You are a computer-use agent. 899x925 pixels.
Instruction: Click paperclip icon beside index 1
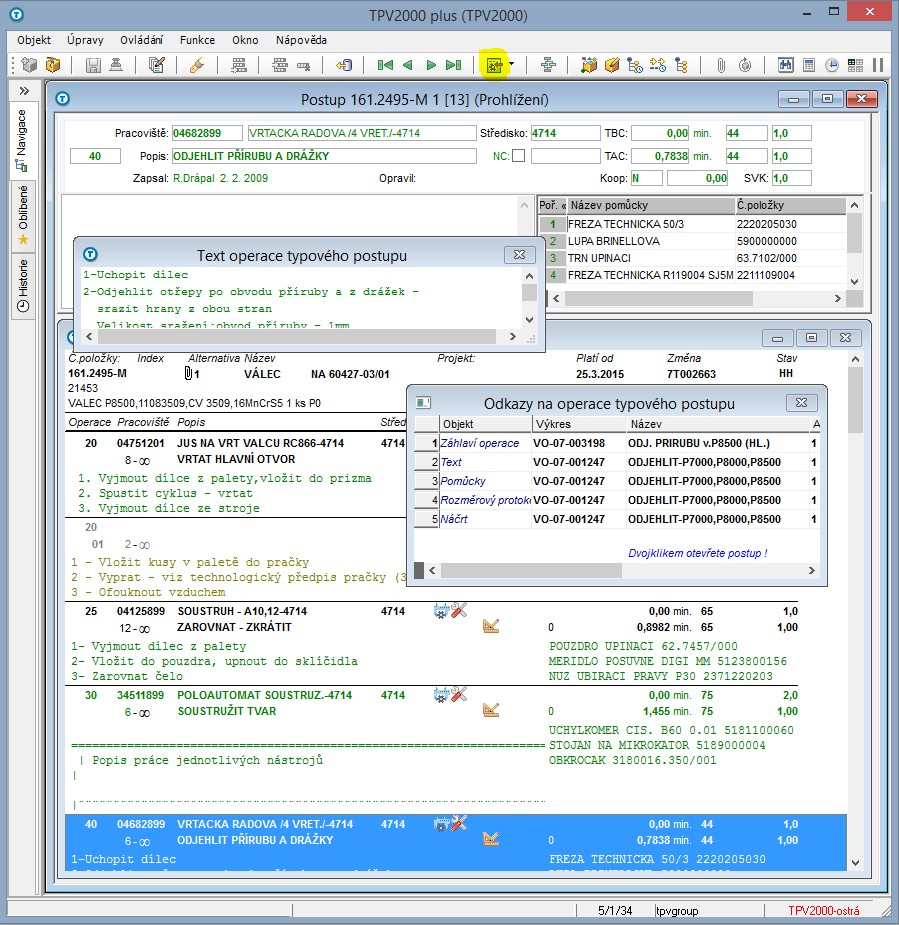(x=188, y=373)
